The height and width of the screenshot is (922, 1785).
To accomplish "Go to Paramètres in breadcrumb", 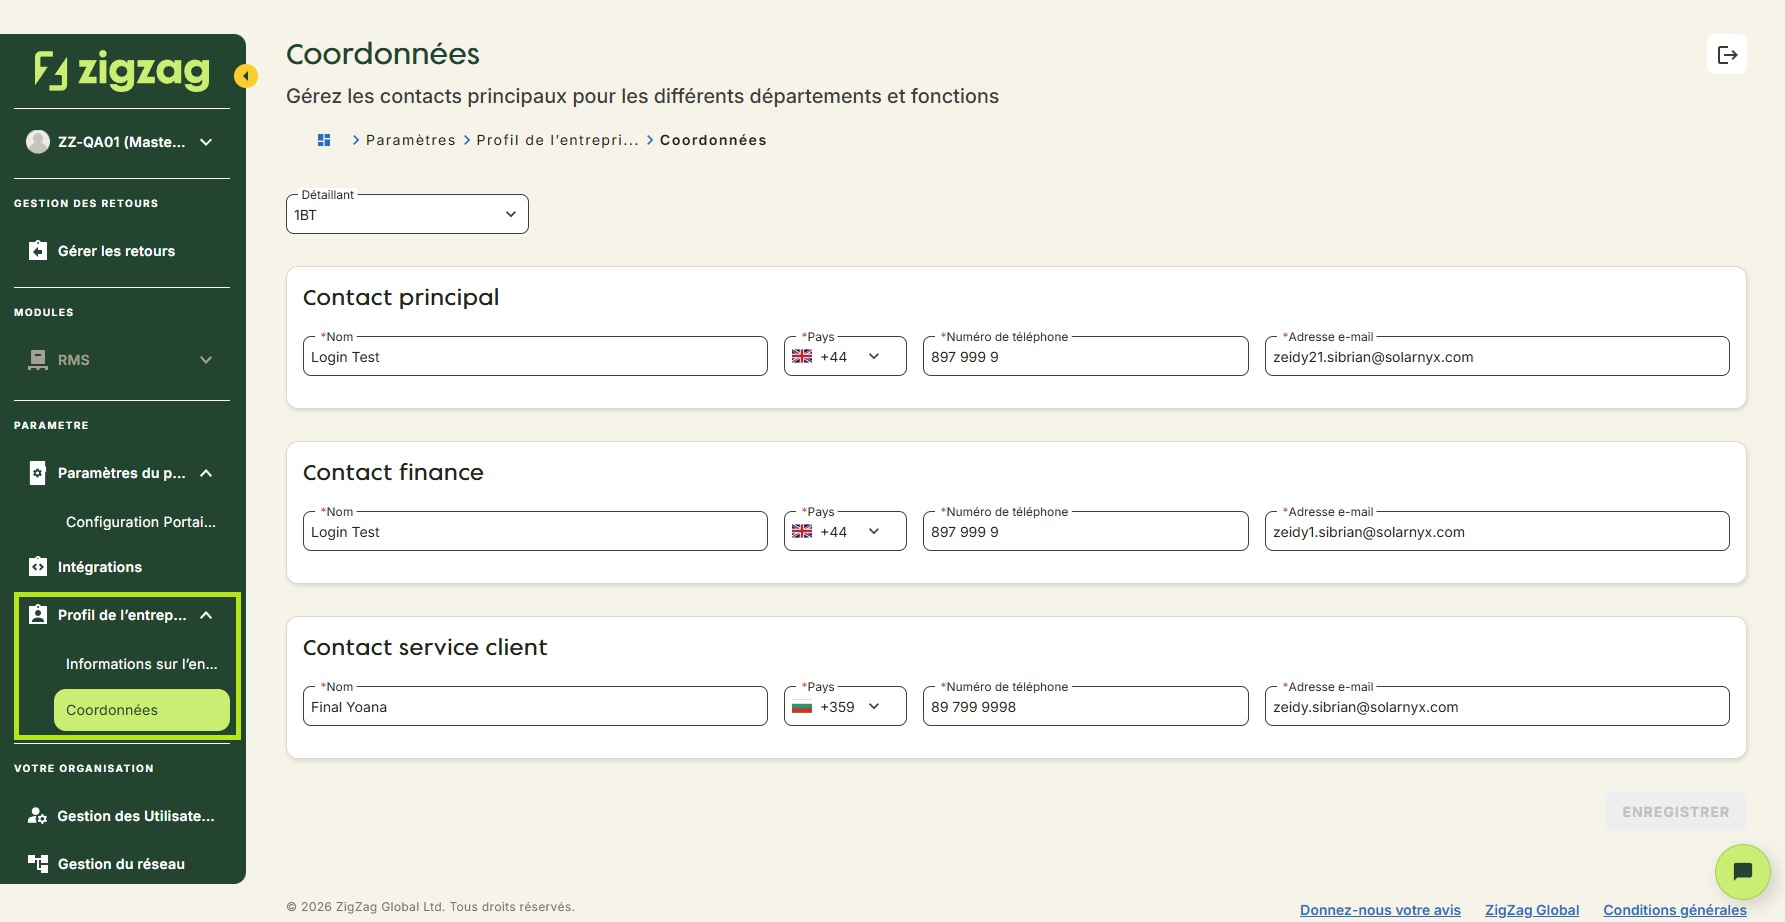I will click(411, 140).
